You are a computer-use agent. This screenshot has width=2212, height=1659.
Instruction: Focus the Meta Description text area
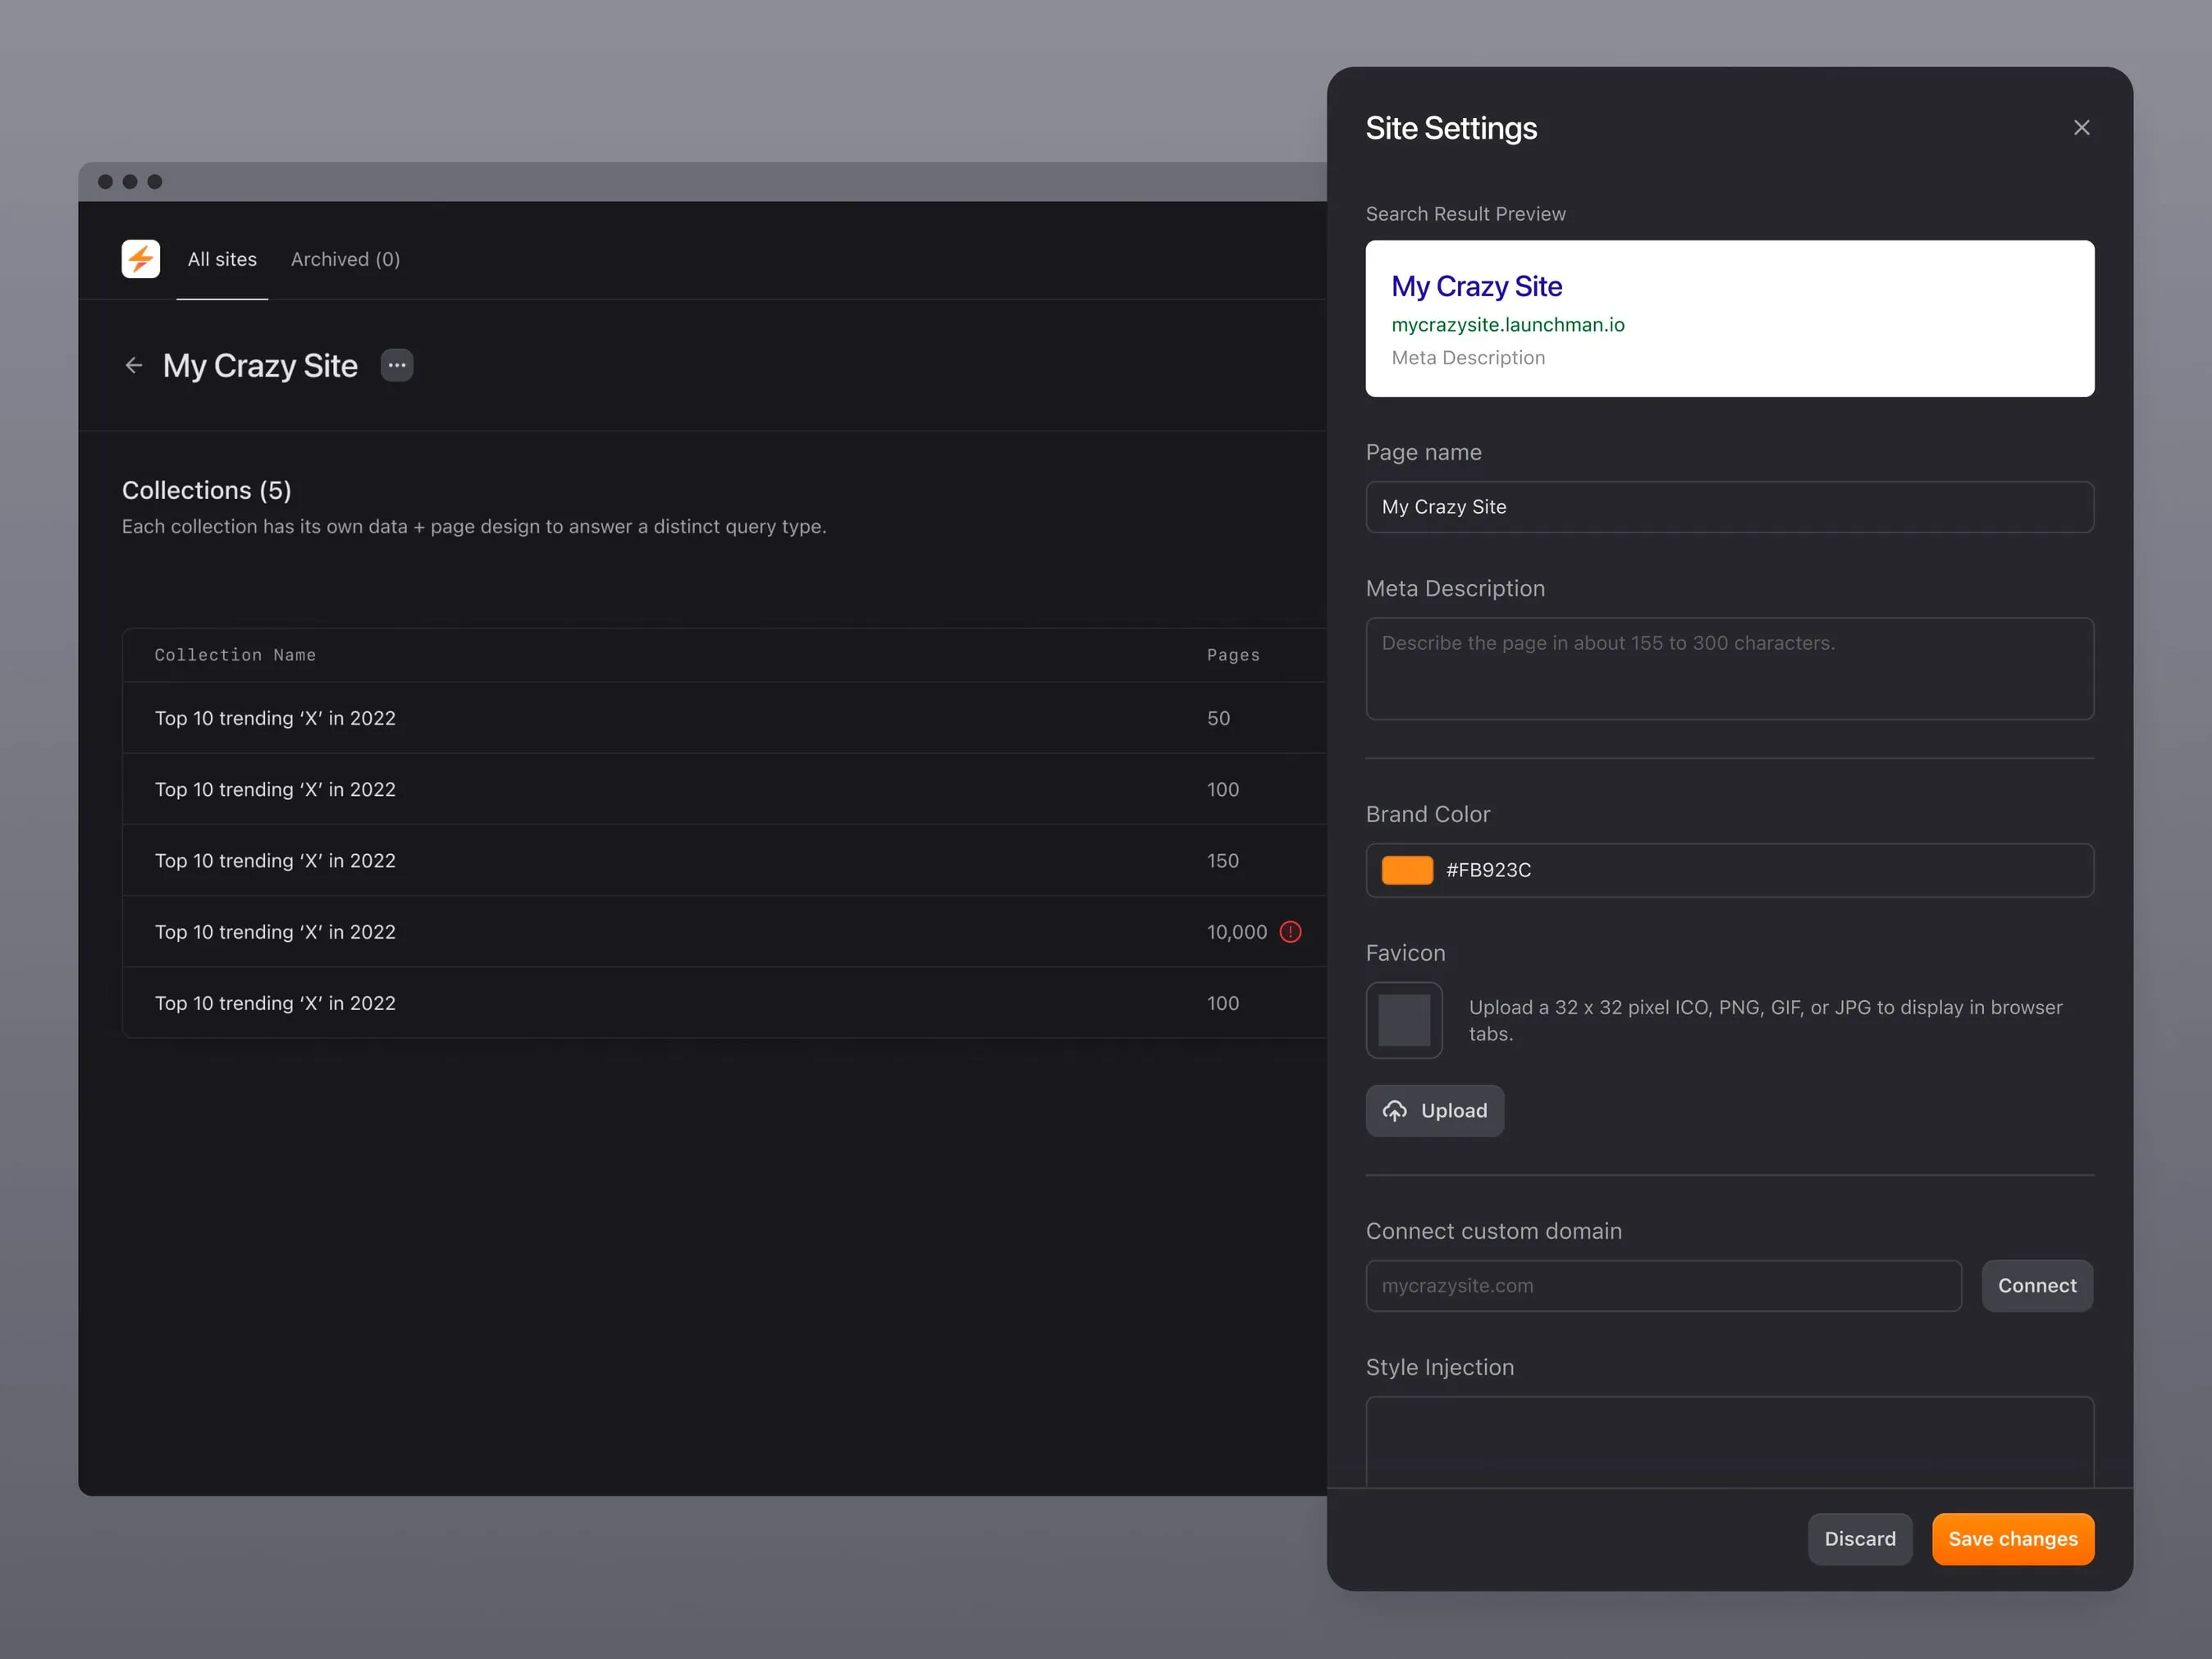1730,669
